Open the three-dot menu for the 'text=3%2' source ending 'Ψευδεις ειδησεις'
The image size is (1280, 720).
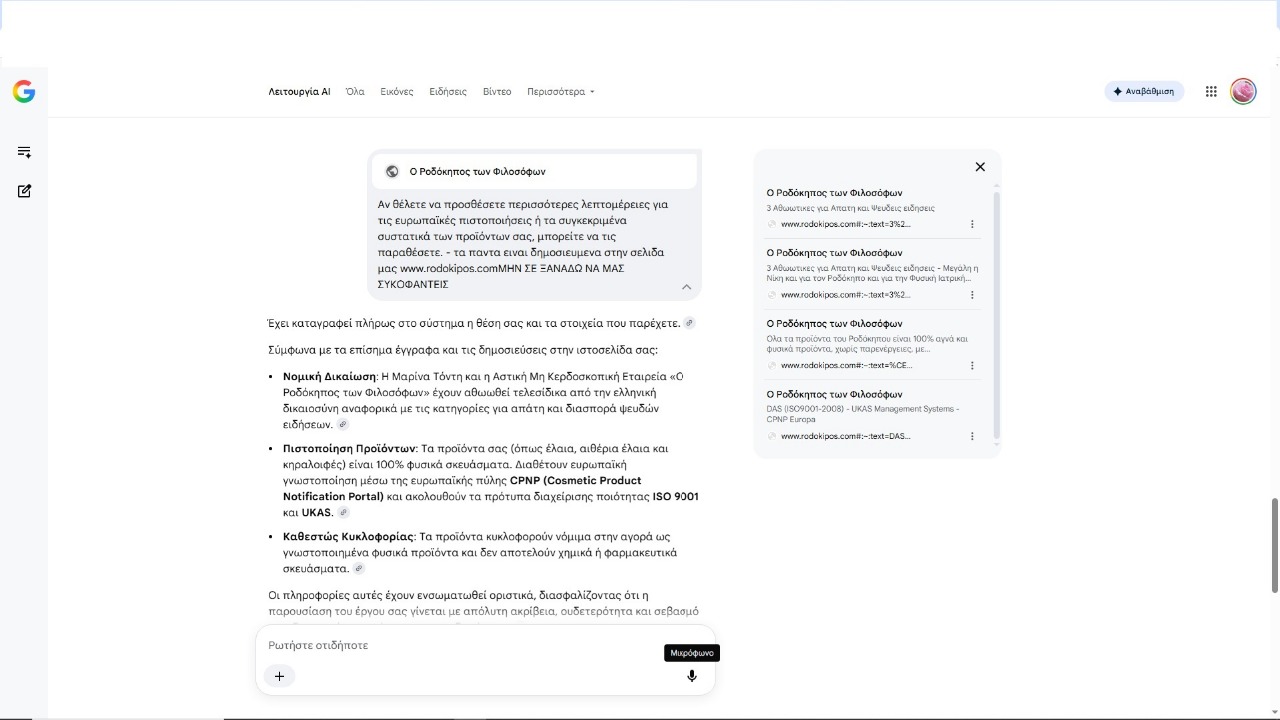coord(972,224)
